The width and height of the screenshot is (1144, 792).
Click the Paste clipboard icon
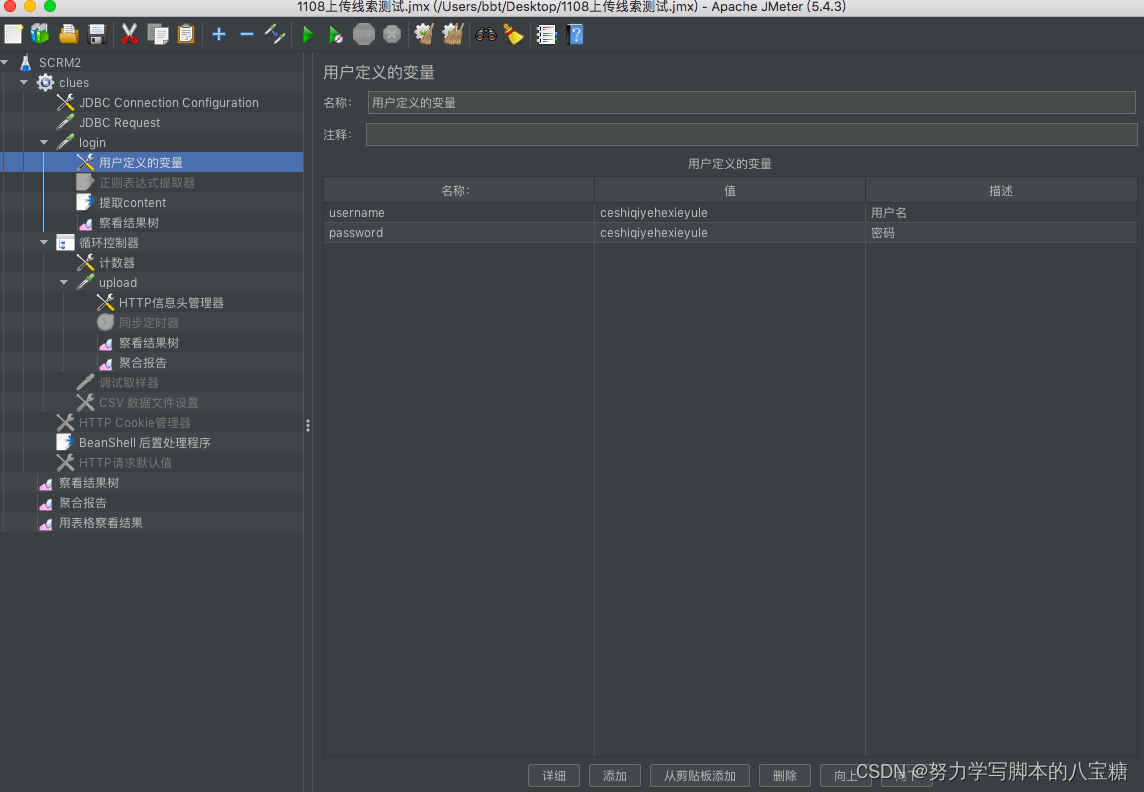[186, 34]
